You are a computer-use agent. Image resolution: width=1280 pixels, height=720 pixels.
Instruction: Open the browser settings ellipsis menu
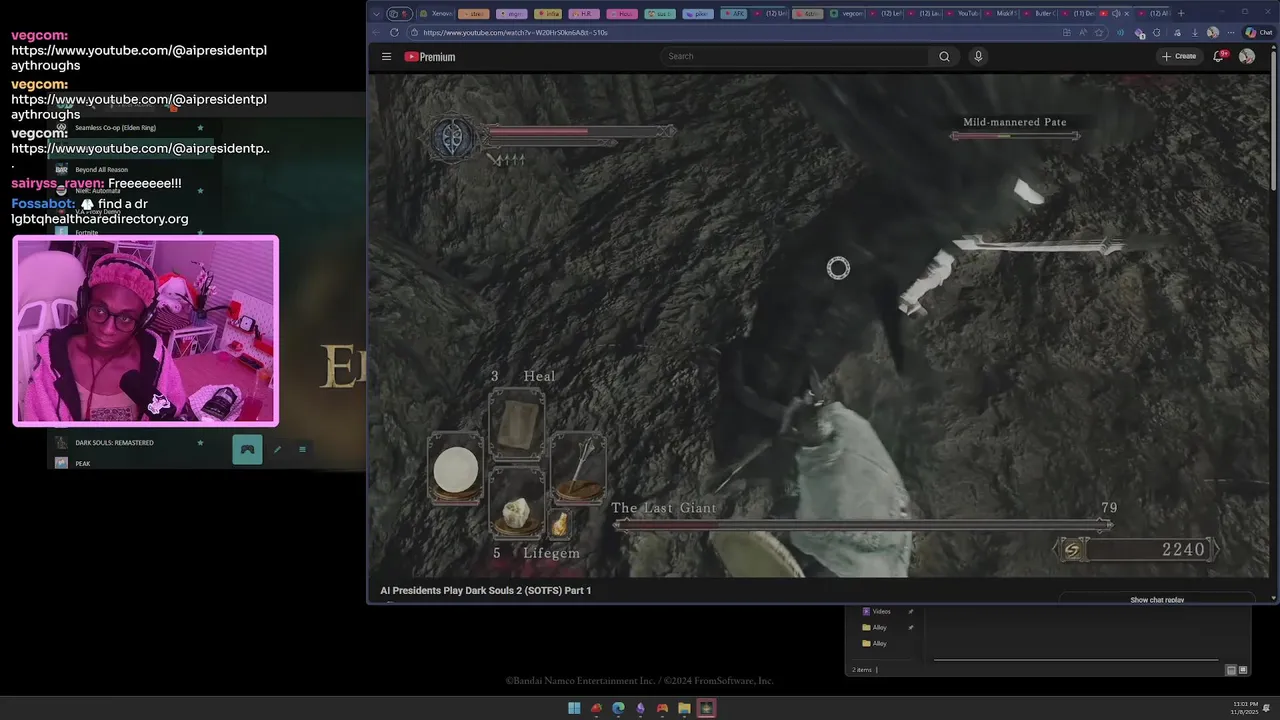click(x=1231, y=32)
